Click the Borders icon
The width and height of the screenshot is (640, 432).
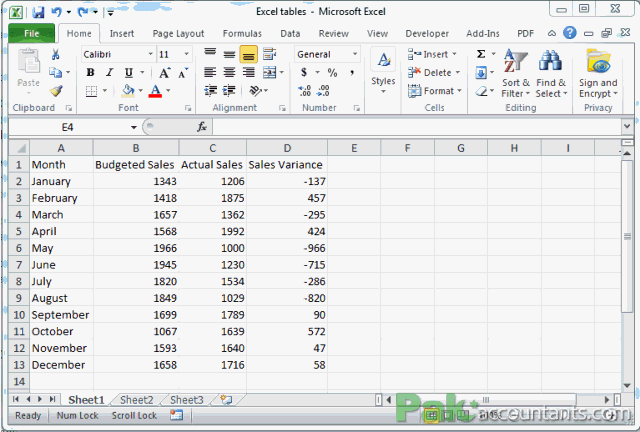91,91
